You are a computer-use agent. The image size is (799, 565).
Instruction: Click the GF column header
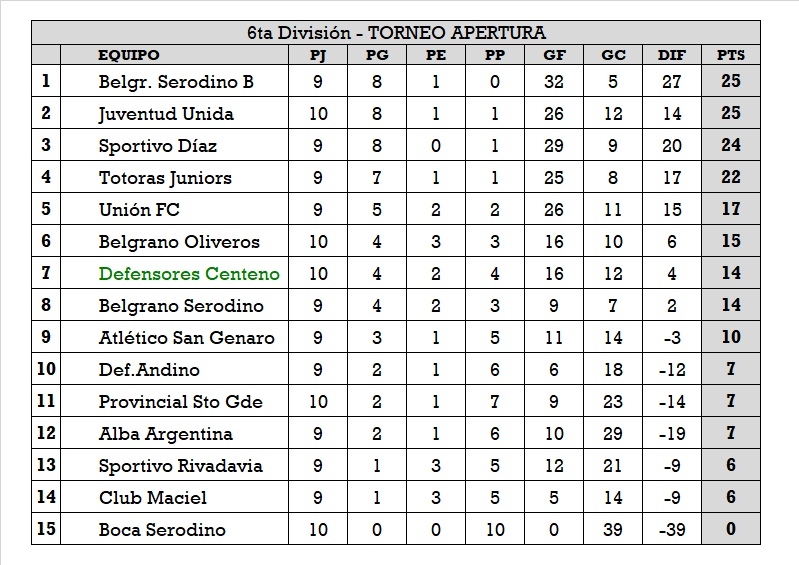click(554, 55)
